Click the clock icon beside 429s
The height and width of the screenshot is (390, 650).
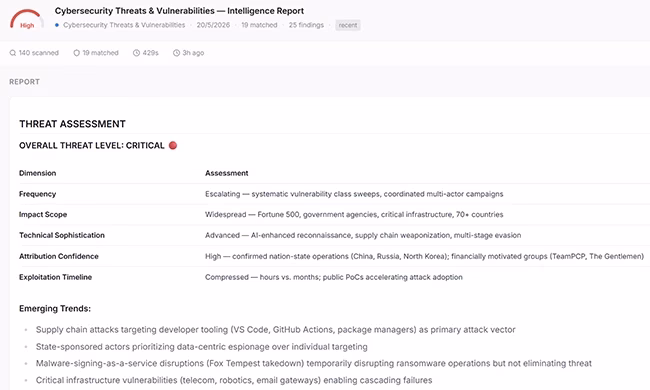tap(136, 53)
